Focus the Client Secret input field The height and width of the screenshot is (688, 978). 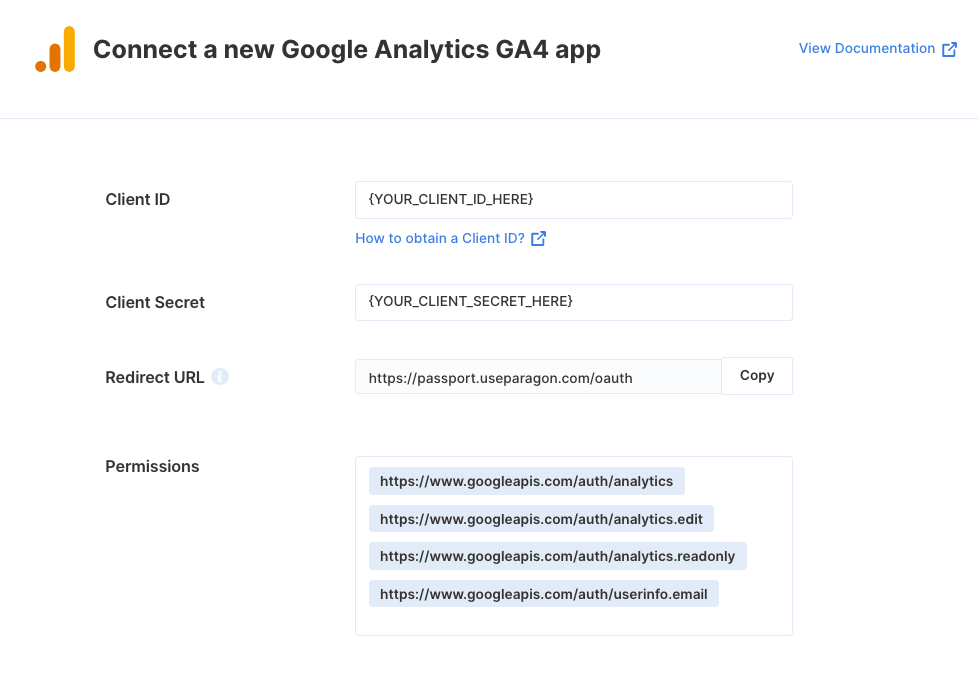click(x=574, y=303)
